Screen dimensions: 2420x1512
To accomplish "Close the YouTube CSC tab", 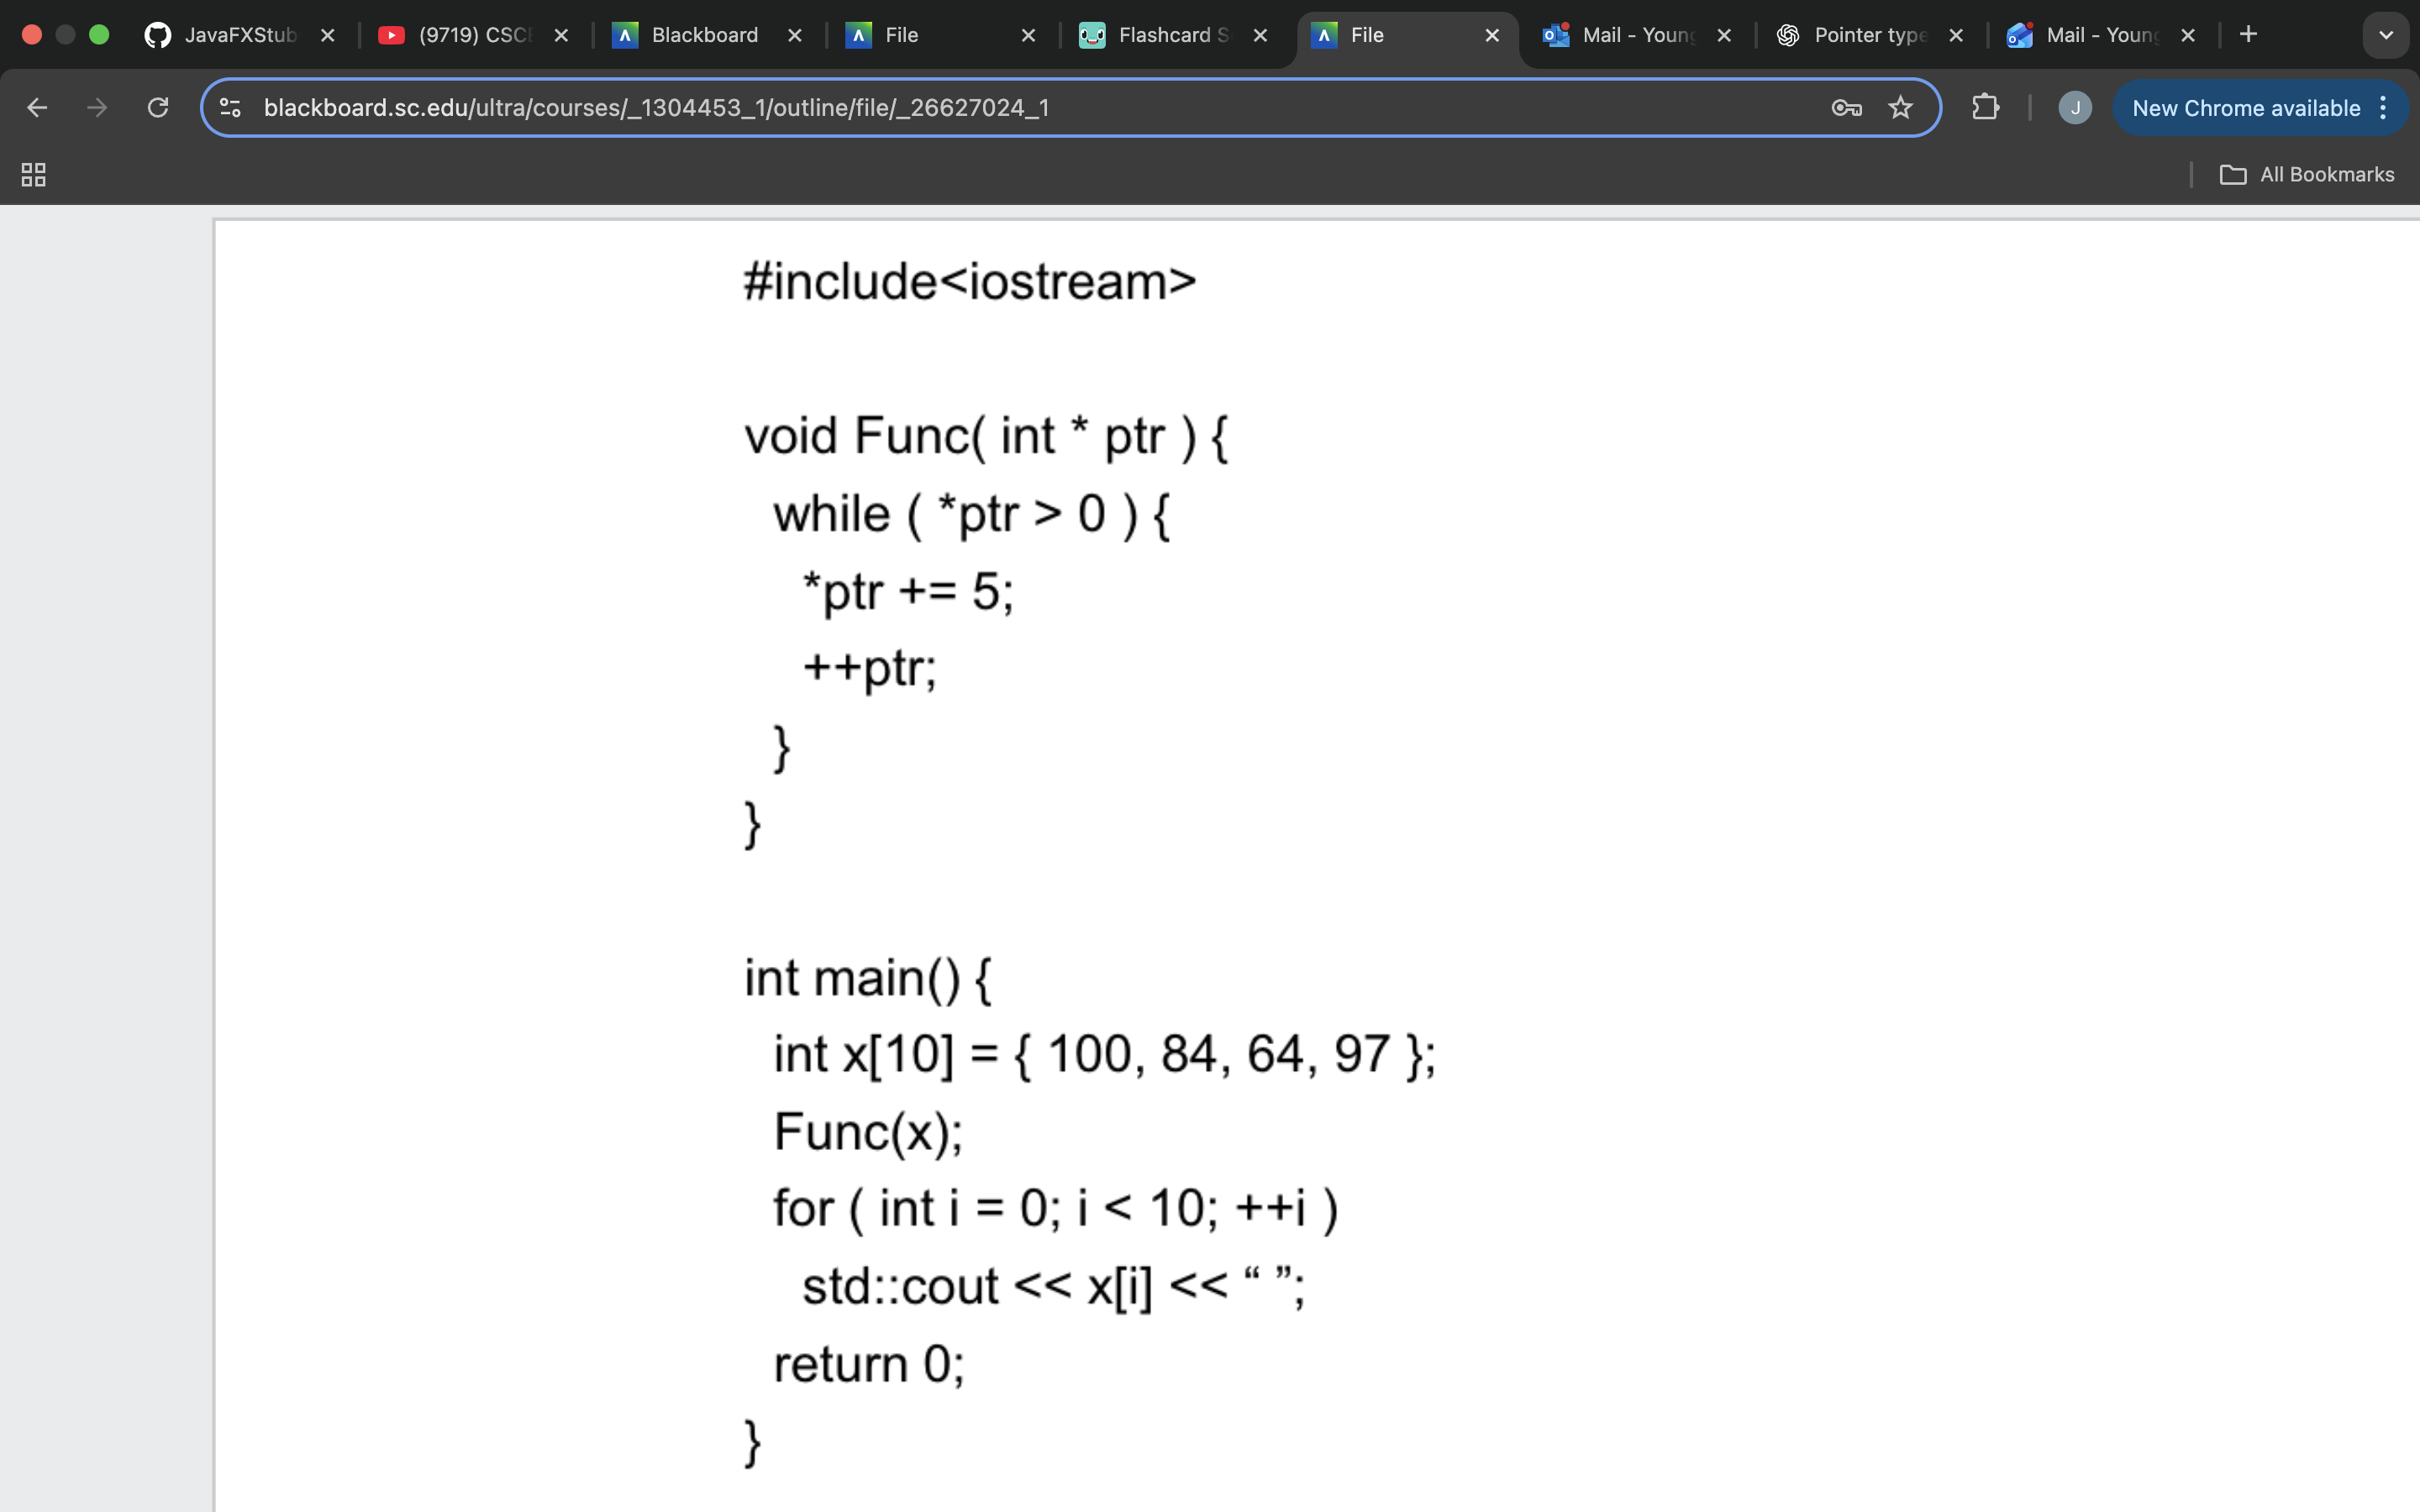I will pyautogui.click(x=561, y=35).
